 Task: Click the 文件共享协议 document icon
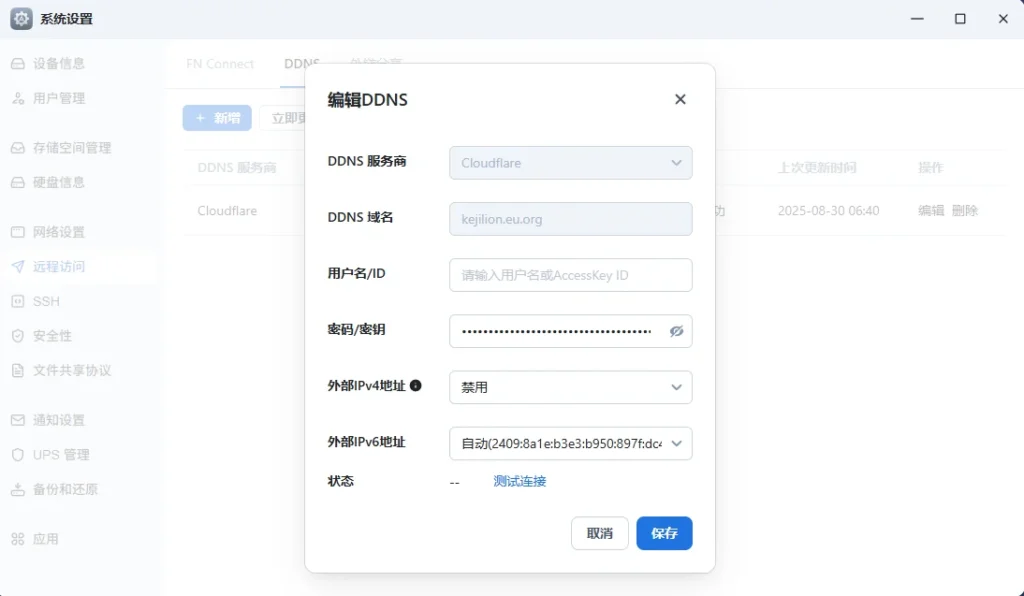(x=18, y=370)
